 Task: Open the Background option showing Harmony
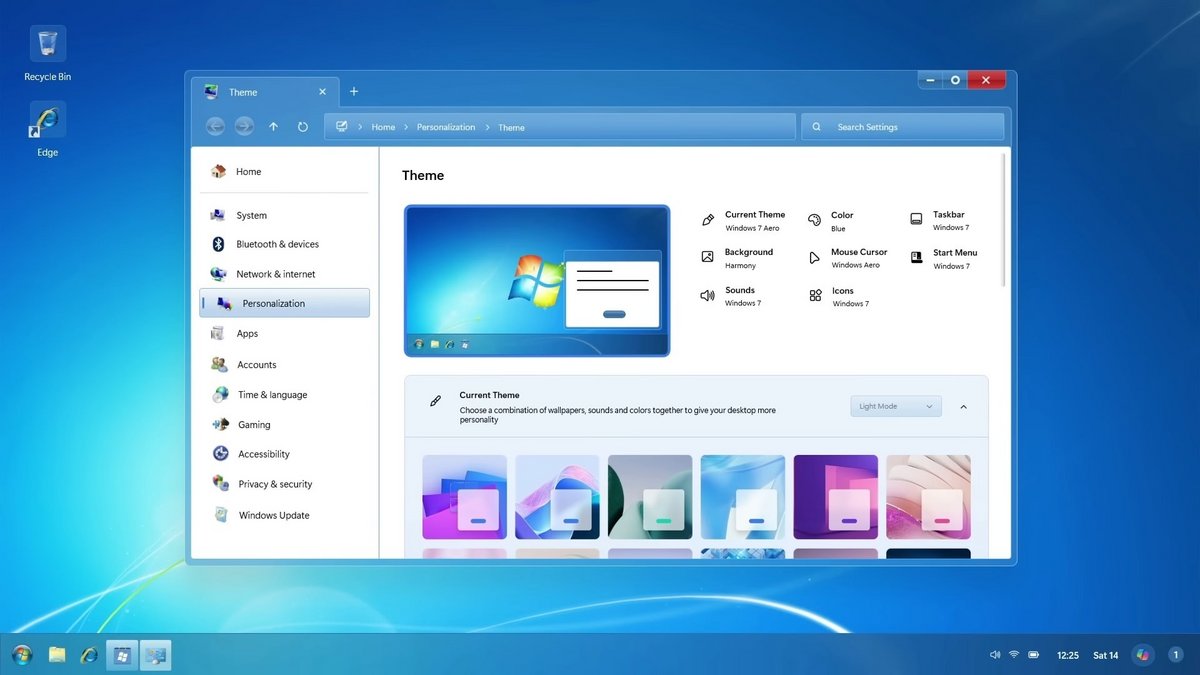[738, 258]
